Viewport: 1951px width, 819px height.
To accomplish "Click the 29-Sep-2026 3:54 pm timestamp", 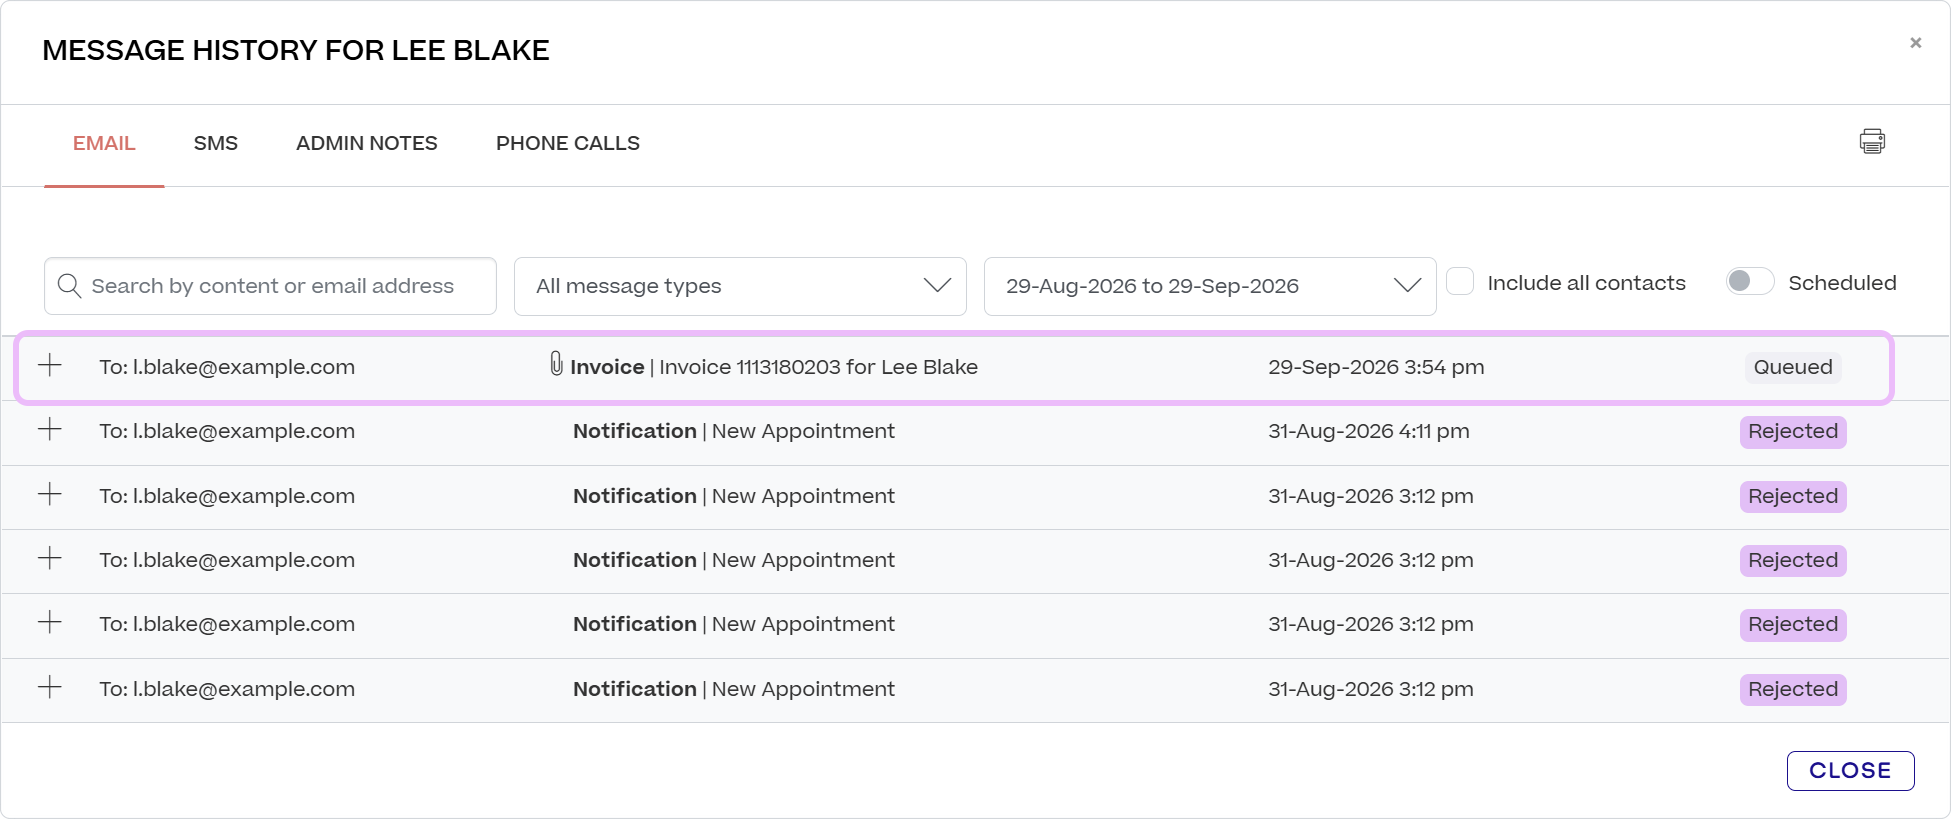I will pyautogui.click(x=1376, y=367).
